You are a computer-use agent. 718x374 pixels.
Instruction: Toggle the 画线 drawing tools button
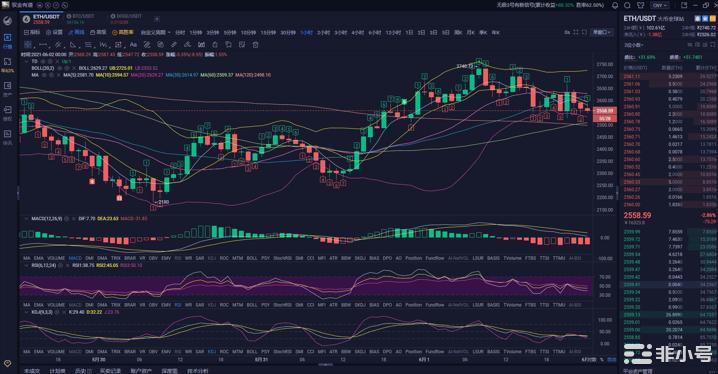[76, 33]
